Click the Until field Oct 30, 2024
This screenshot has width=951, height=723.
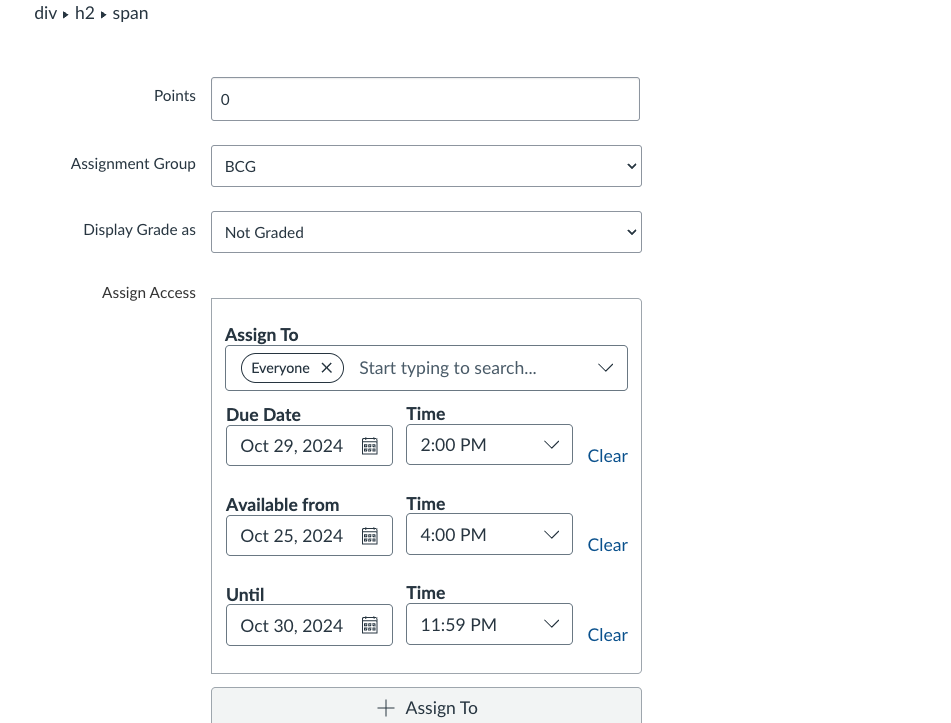[292, 626]
